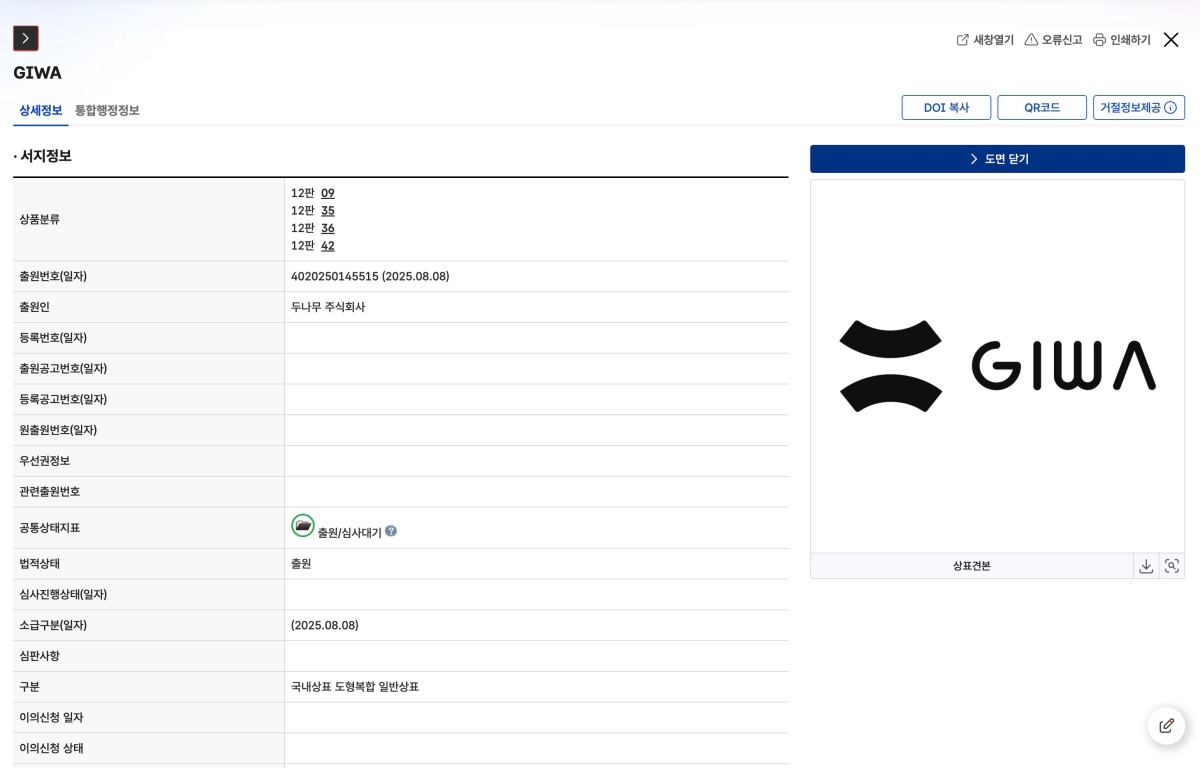Copy DOI with the DOI 복사 button

(x=946, y=108)
